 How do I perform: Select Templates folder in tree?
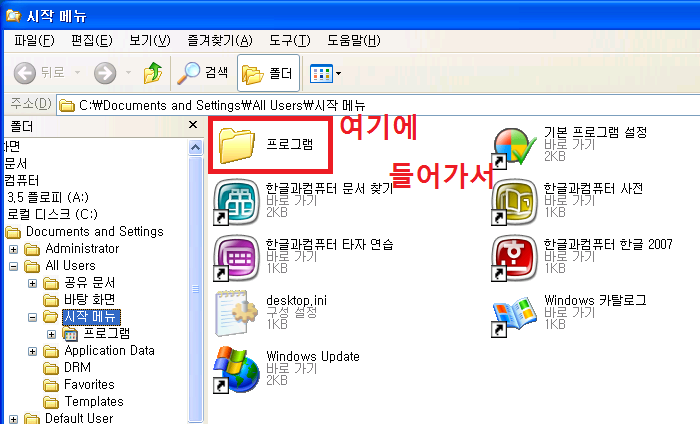tap(94, 402)
